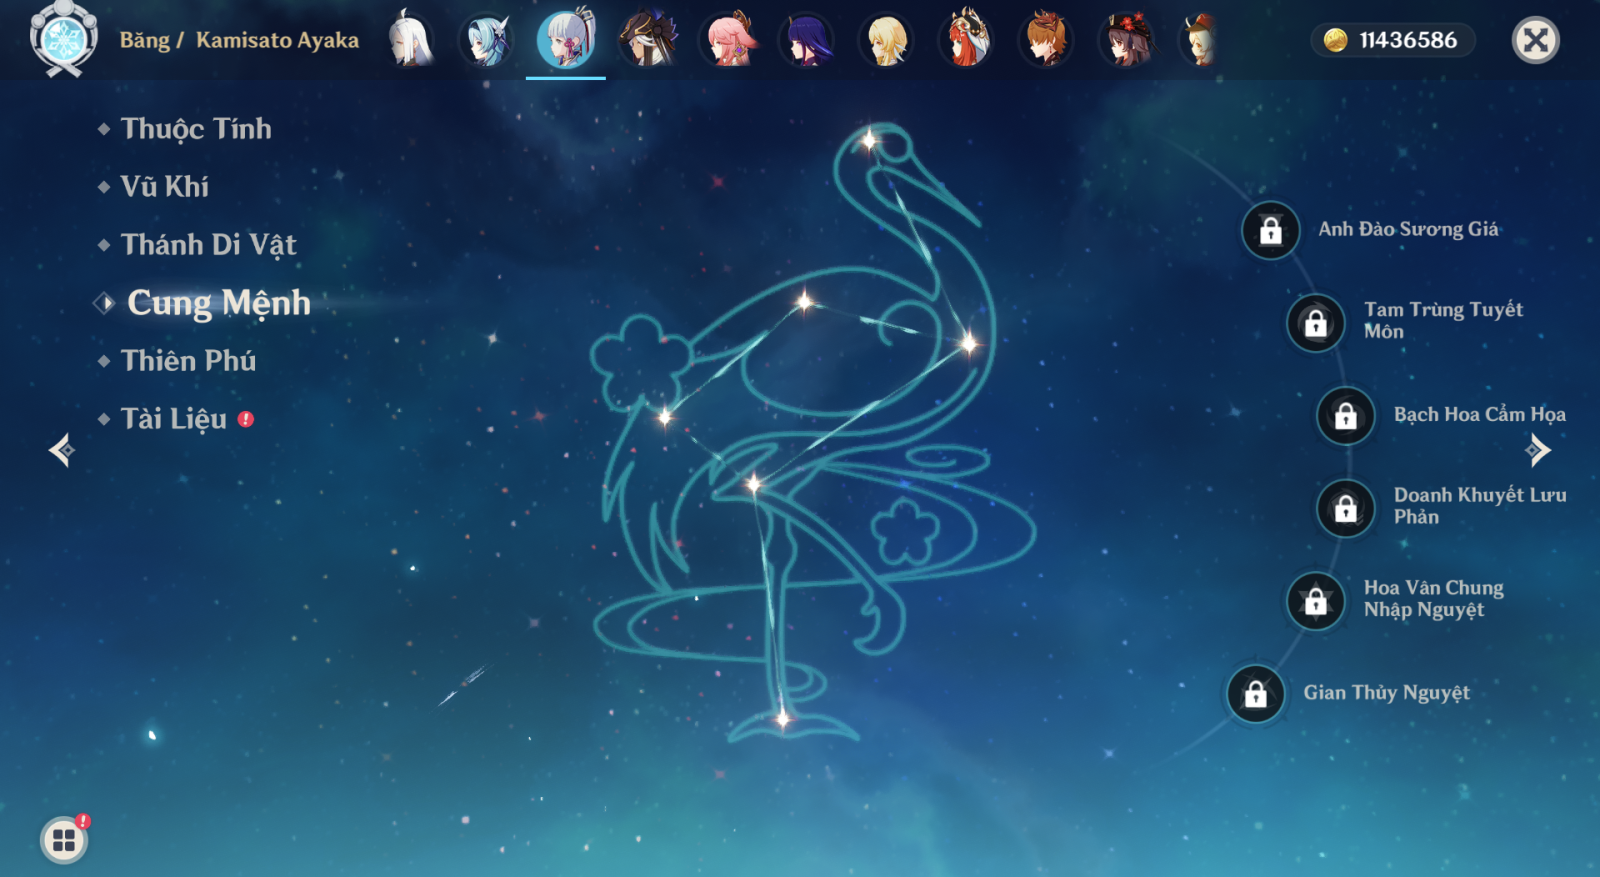
Task: Open the Tài Liệu profile menu
Action: pos(173,419)
